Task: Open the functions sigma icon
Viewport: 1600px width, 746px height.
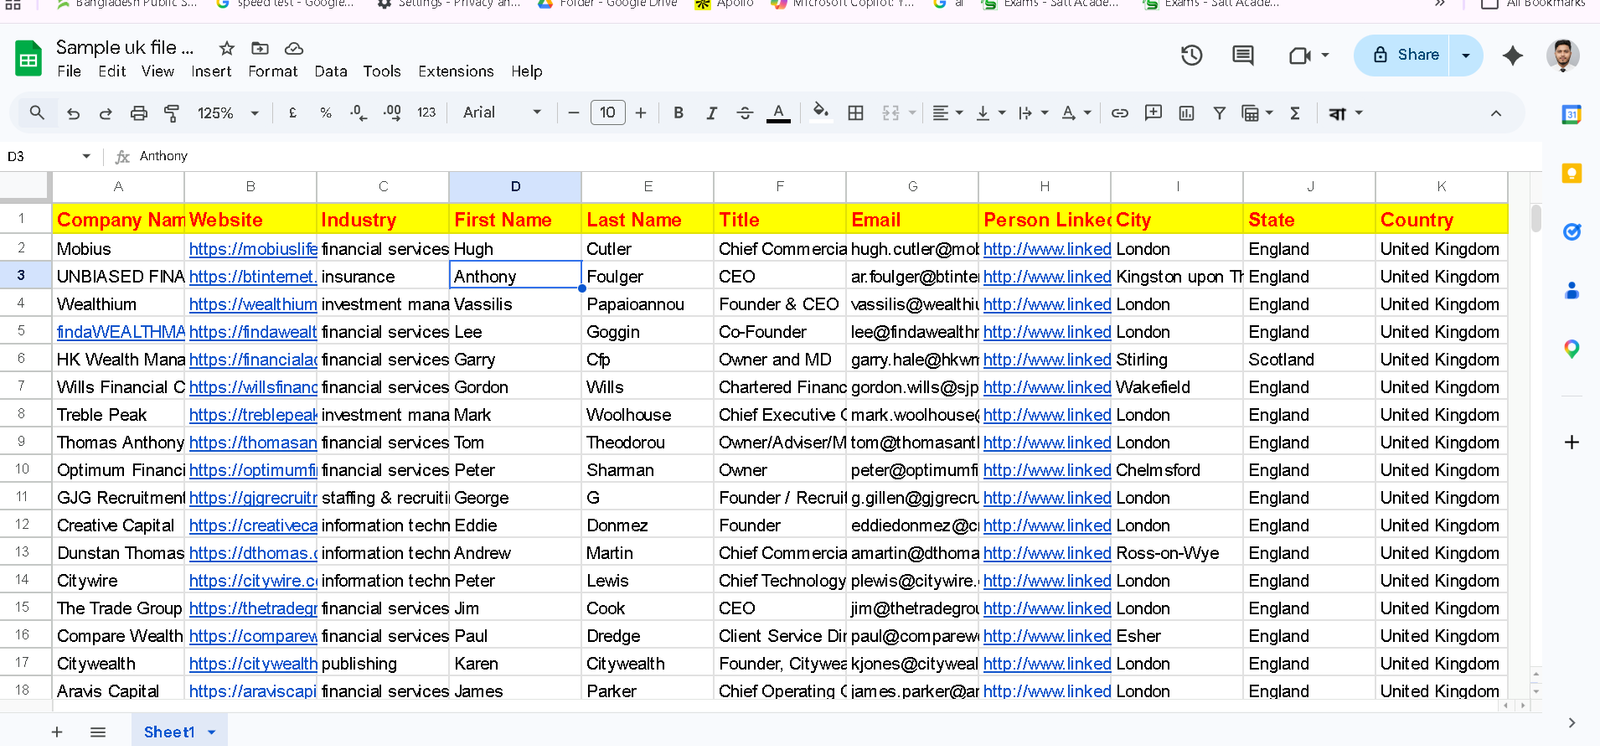Action: tap(1295, 113)
